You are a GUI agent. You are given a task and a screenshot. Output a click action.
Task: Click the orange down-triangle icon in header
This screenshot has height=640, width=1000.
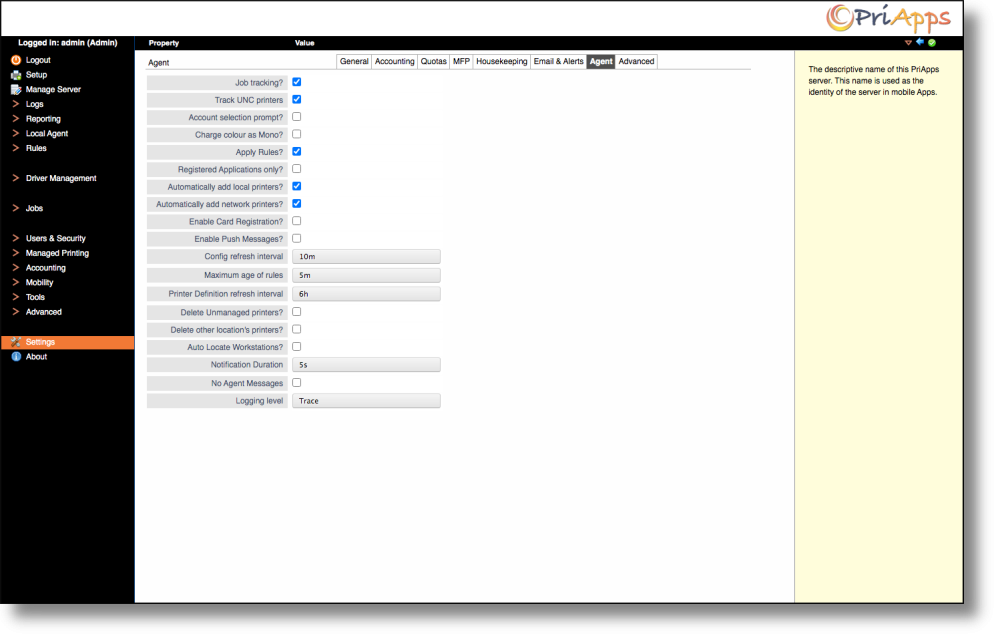[x=908, y=43]
